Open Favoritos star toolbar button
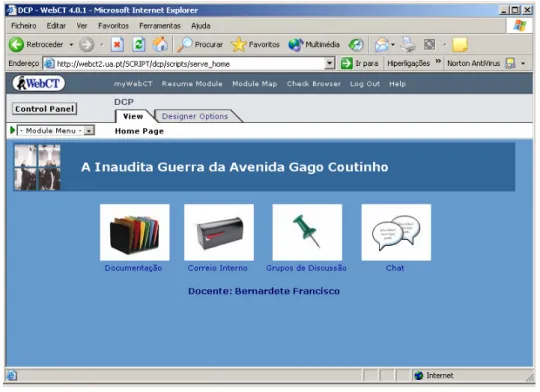 [255, 45]
